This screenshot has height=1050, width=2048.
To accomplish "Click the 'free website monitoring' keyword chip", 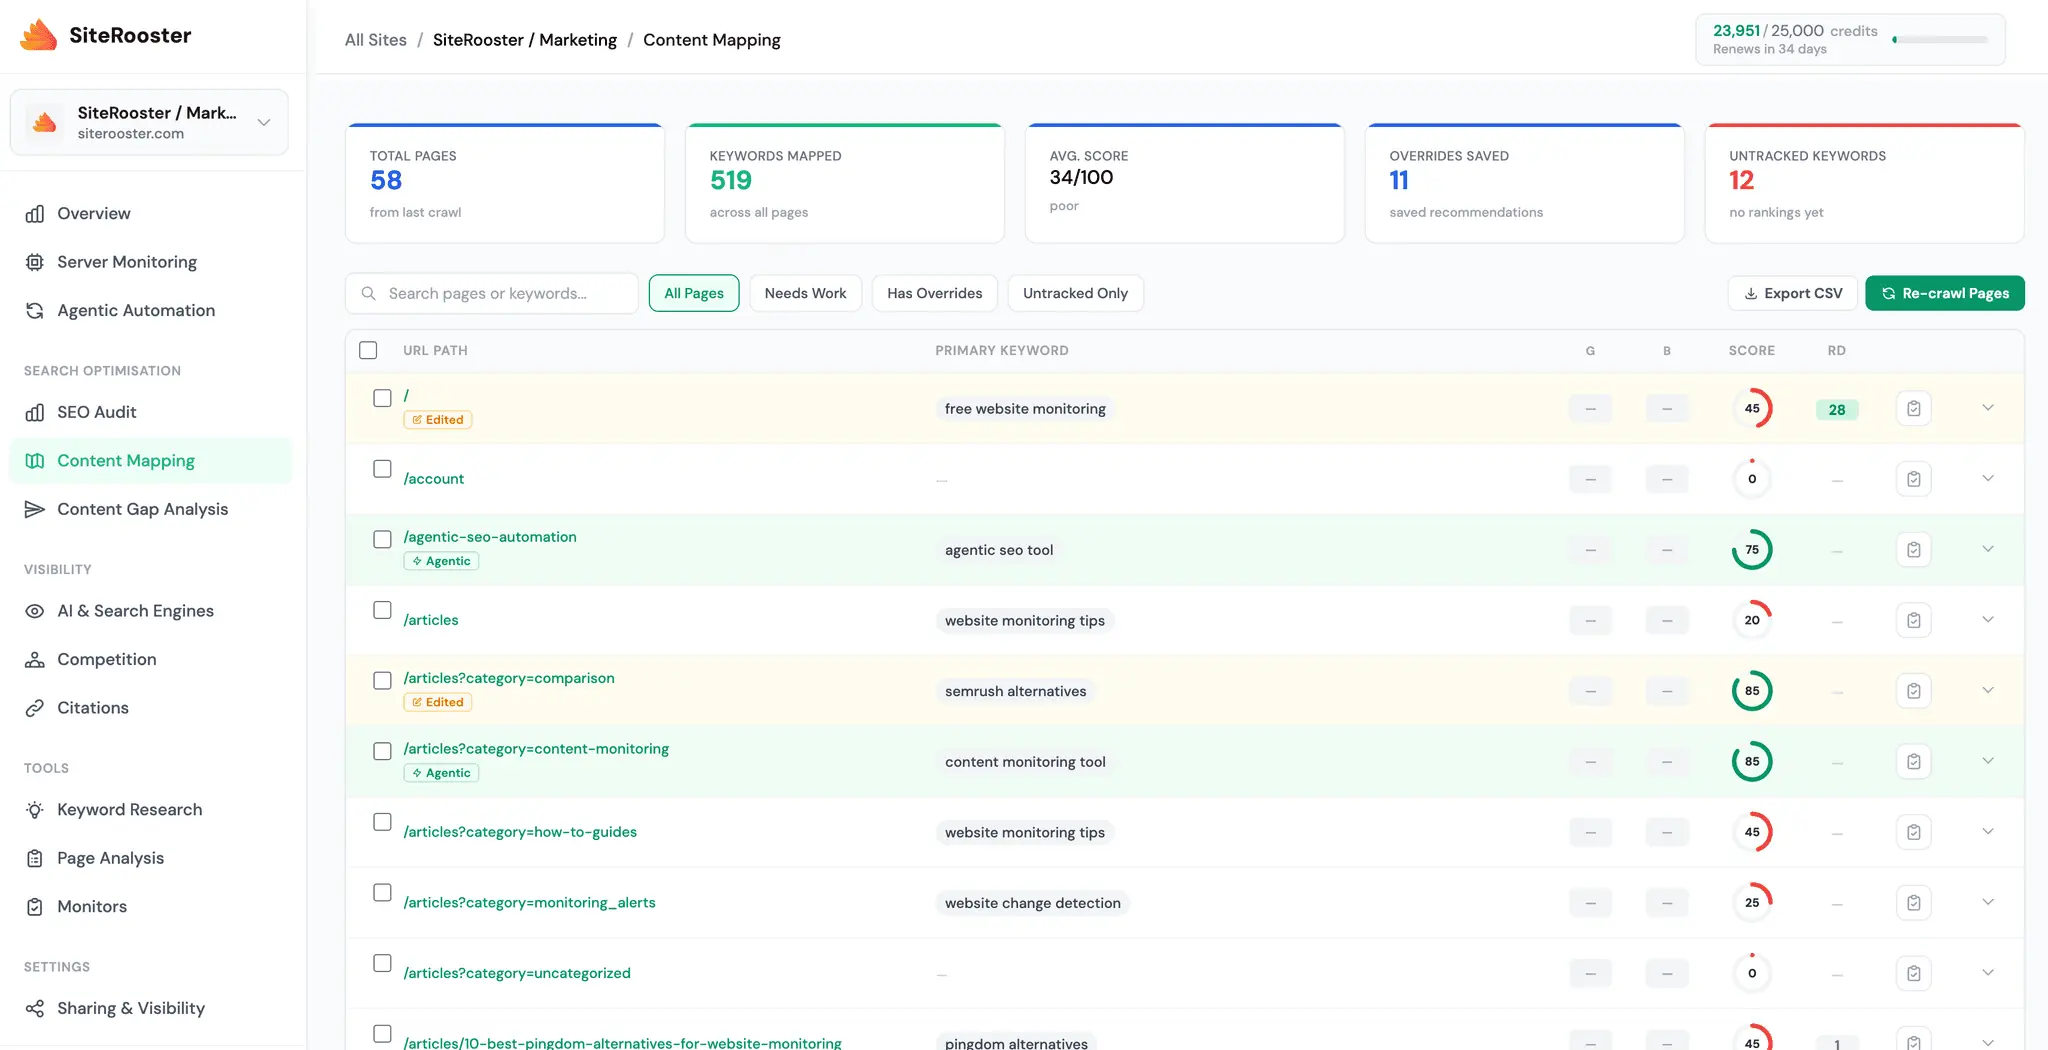I will tap(1025, 409).
